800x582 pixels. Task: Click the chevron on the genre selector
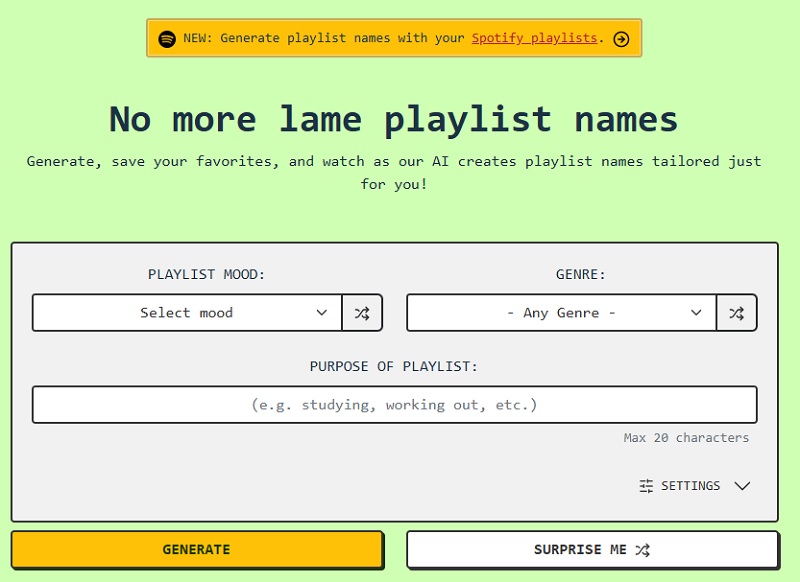[x=697, y=312]
